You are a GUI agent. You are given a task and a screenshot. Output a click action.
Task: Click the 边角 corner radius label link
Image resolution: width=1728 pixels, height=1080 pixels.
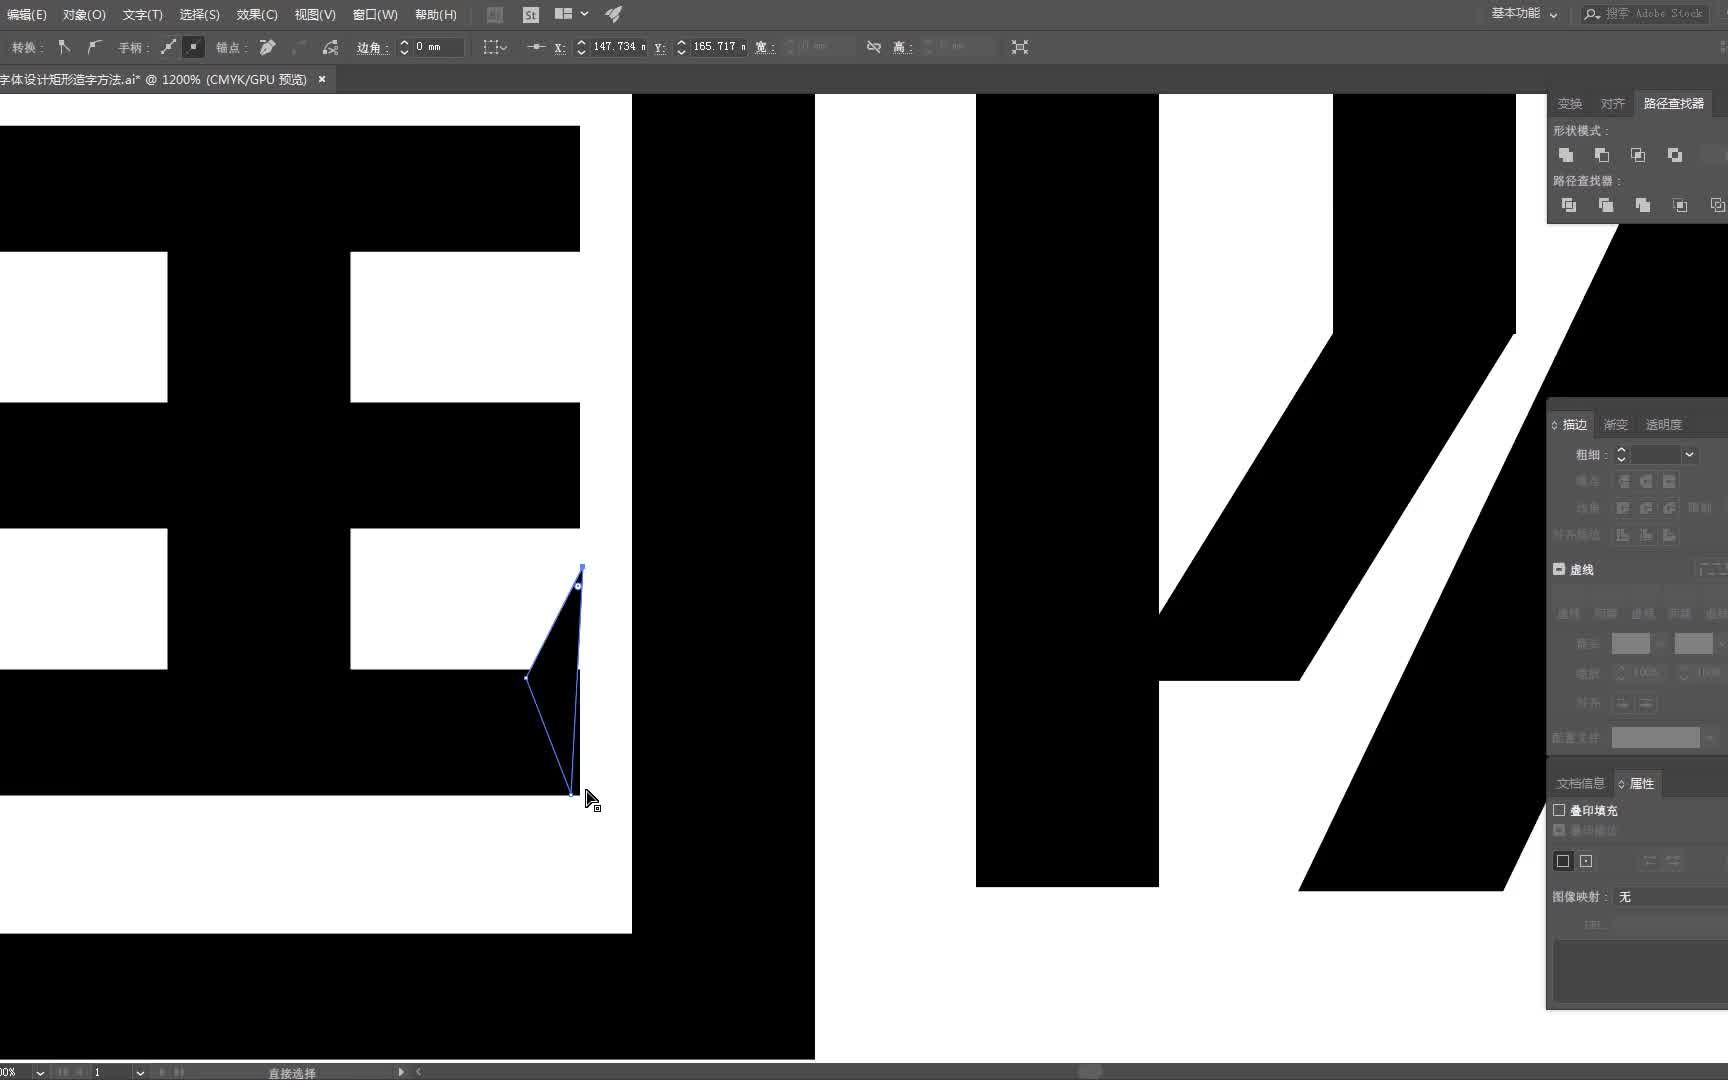[x=372, y=47]
